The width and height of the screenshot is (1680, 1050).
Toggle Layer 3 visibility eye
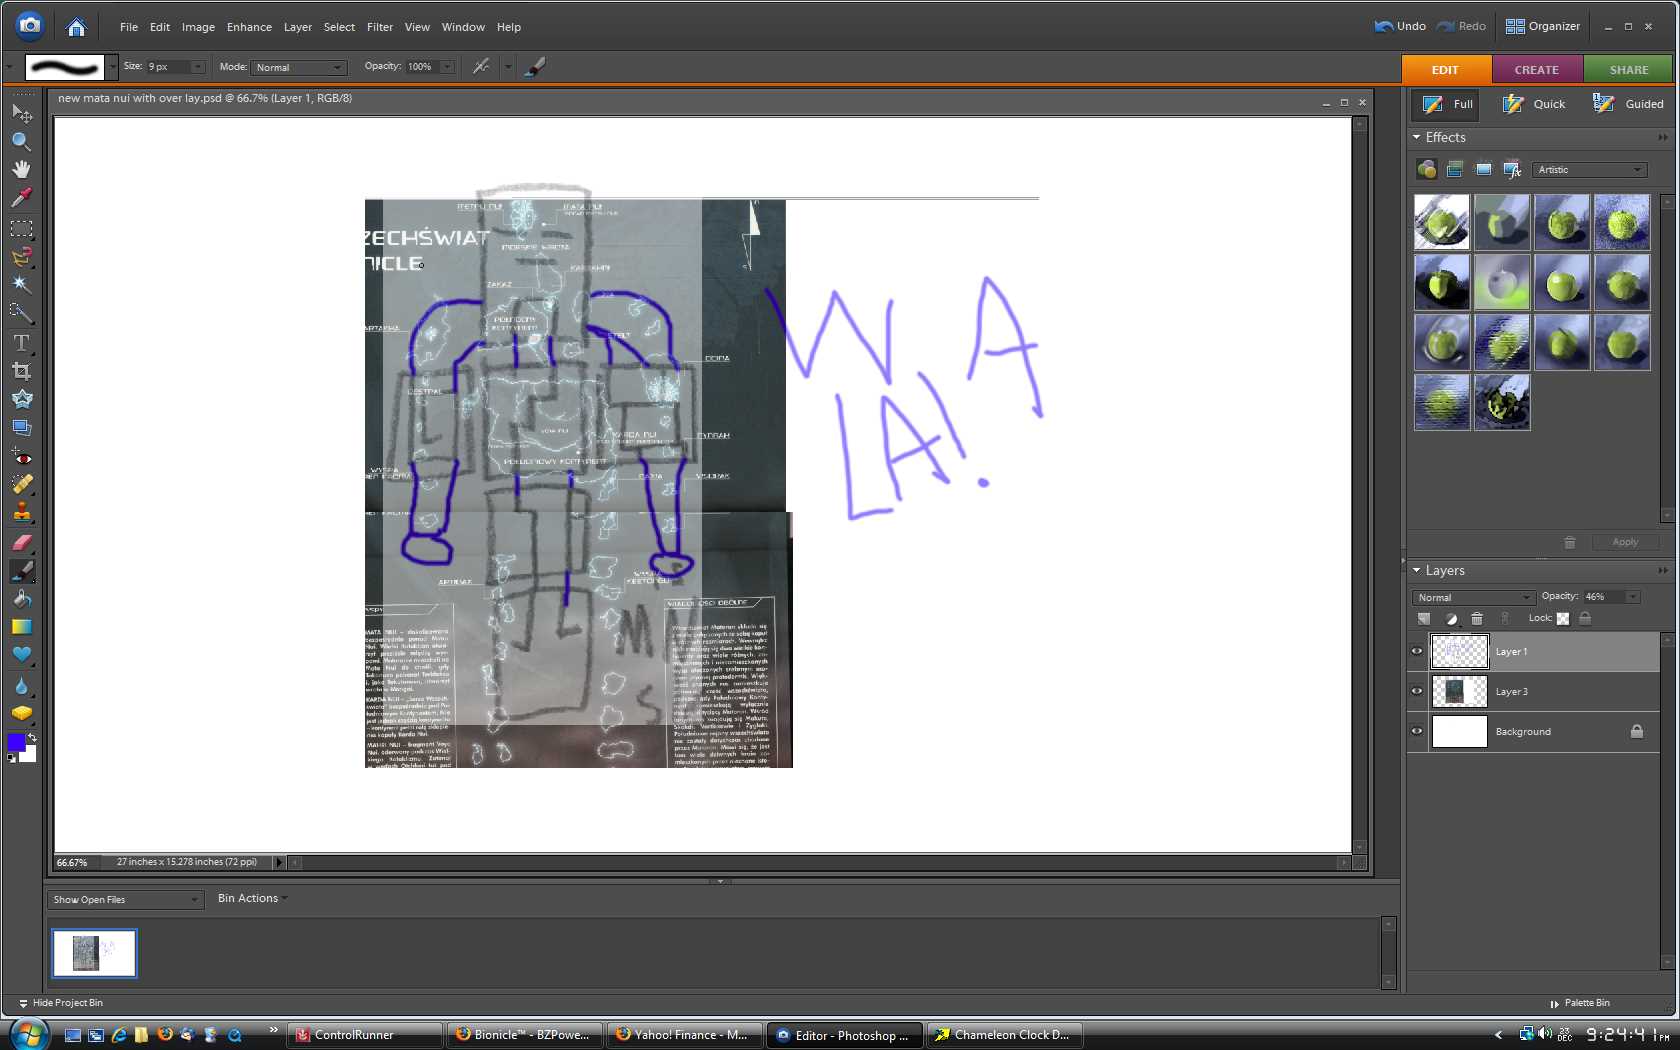tap(1417, 692)
